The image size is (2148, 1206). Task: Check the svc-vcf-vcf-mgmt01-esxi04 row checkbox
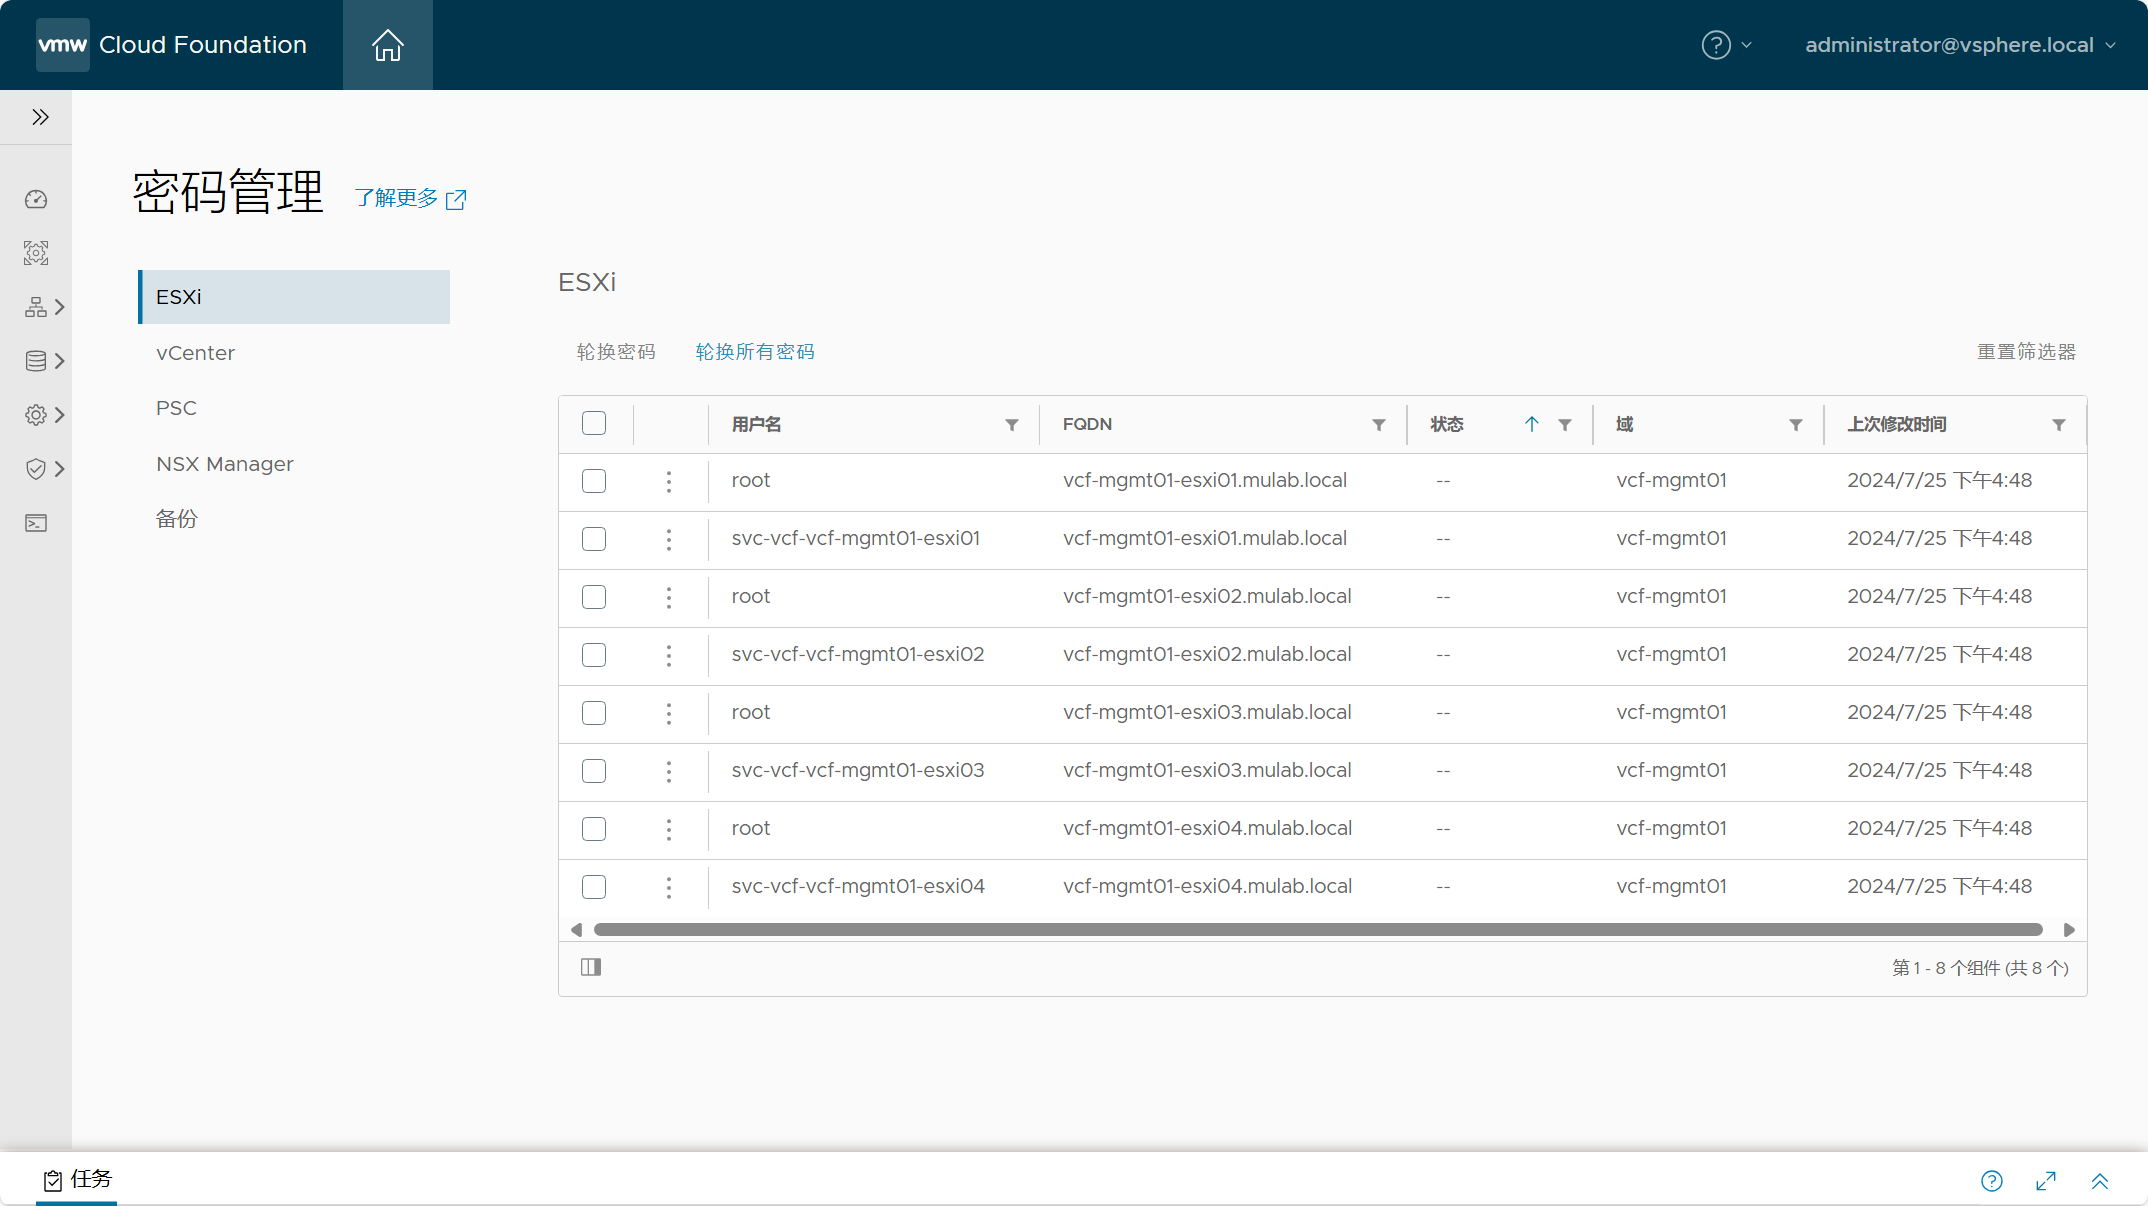(594, 887)
